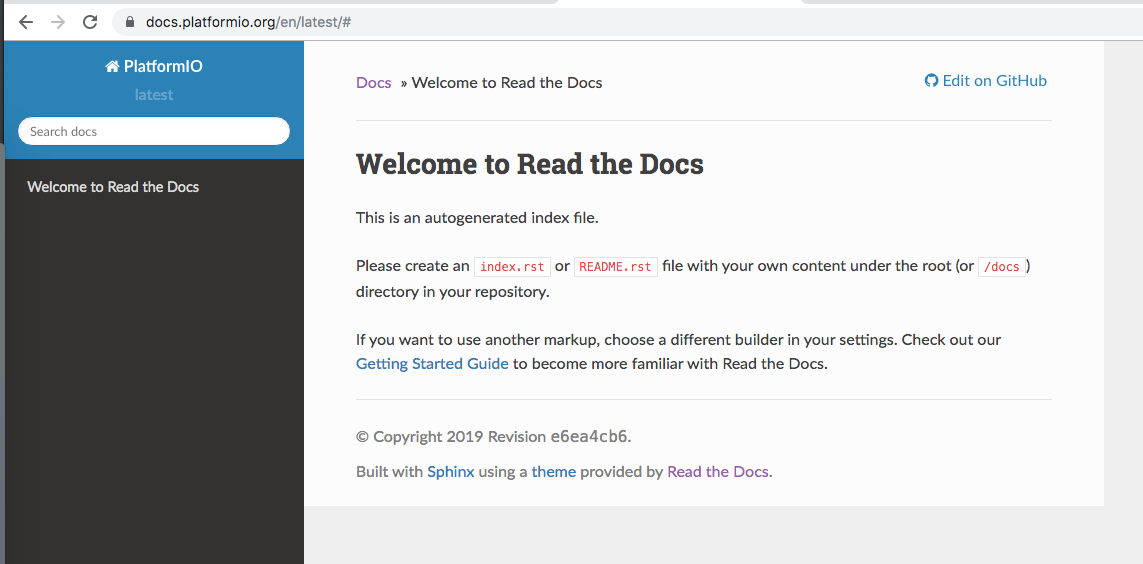
Task: Click the Edit on GitHub link
Action: point(986,81)
